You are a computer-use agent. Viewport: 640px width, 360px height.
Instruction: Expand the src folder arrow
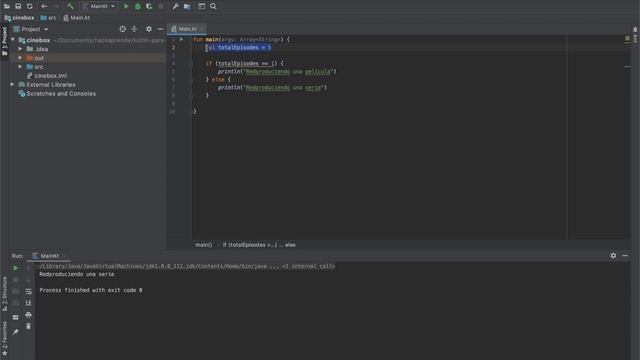click(20, 67)
